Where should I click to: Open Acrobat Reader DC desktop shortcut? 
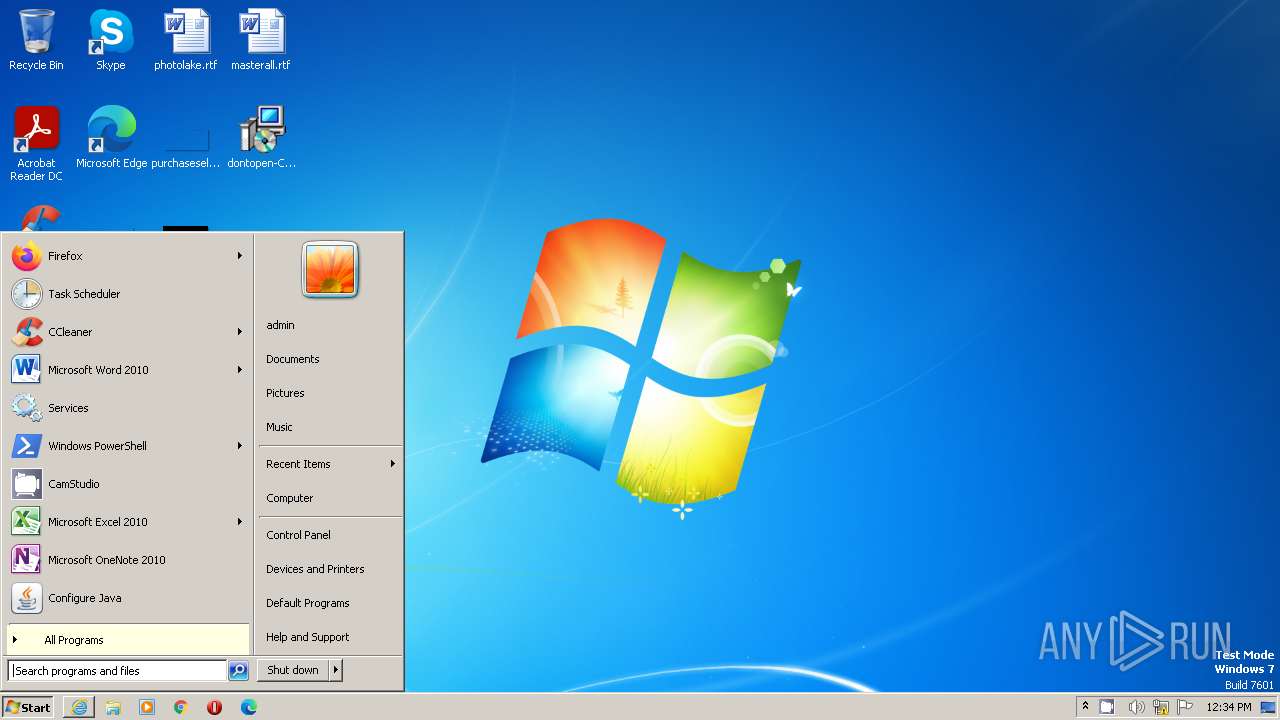[36, 144]
